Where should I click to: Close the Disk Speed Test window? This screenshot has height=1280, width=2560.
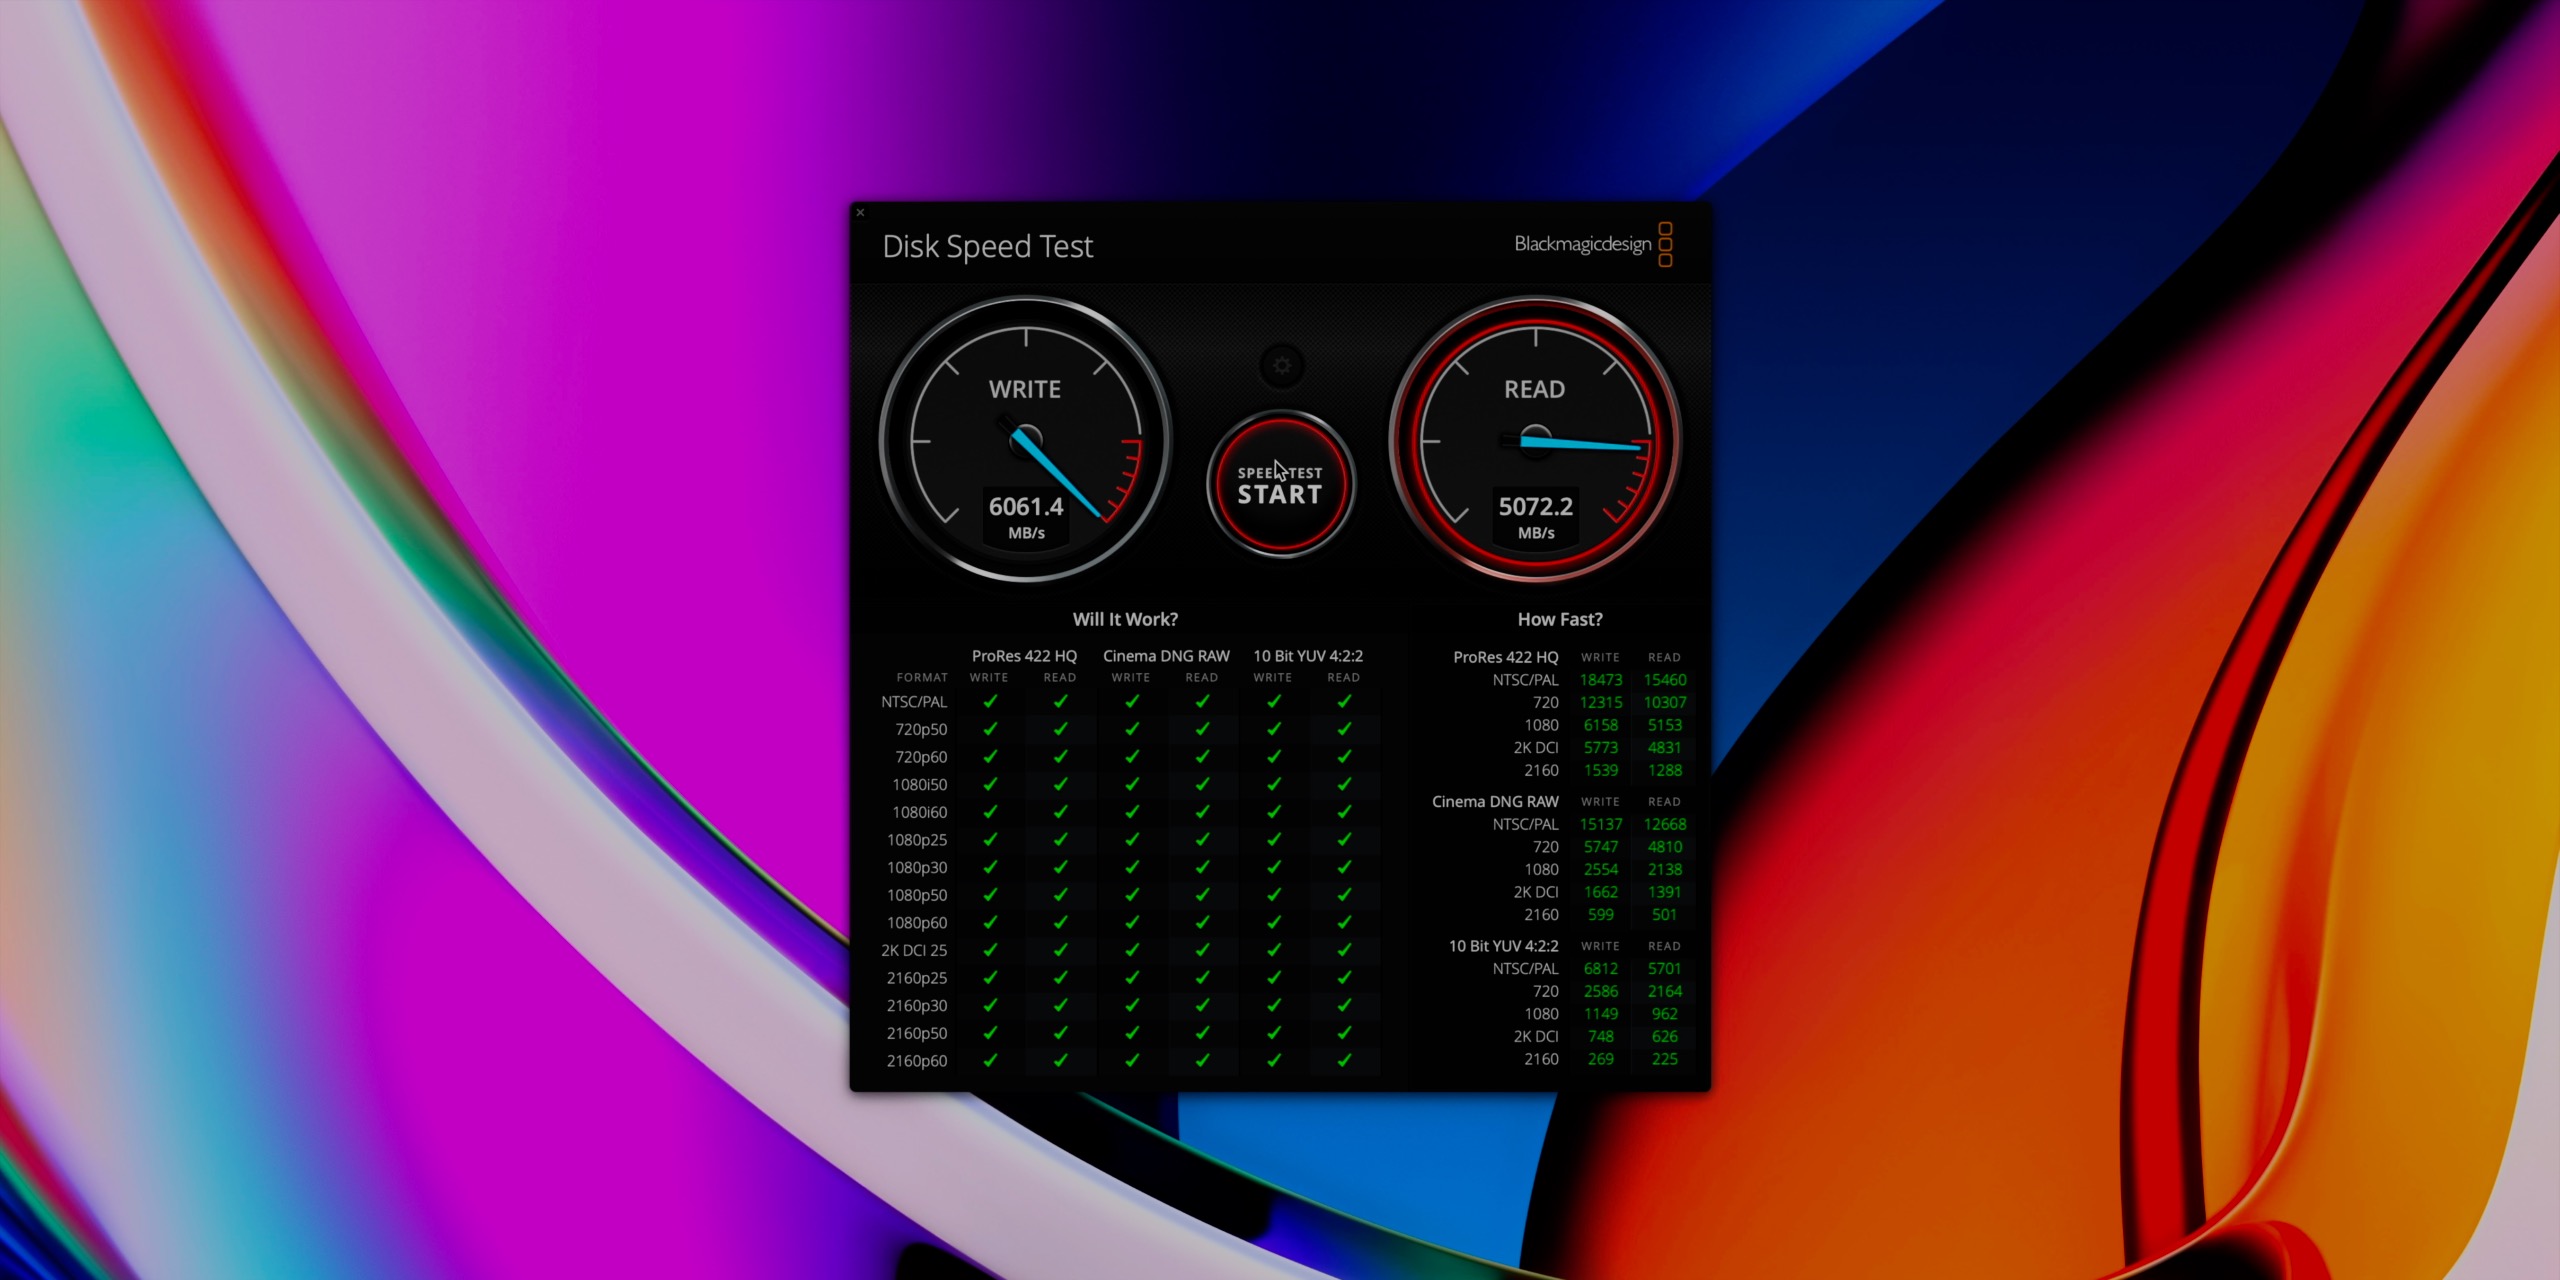pos(860,213)
